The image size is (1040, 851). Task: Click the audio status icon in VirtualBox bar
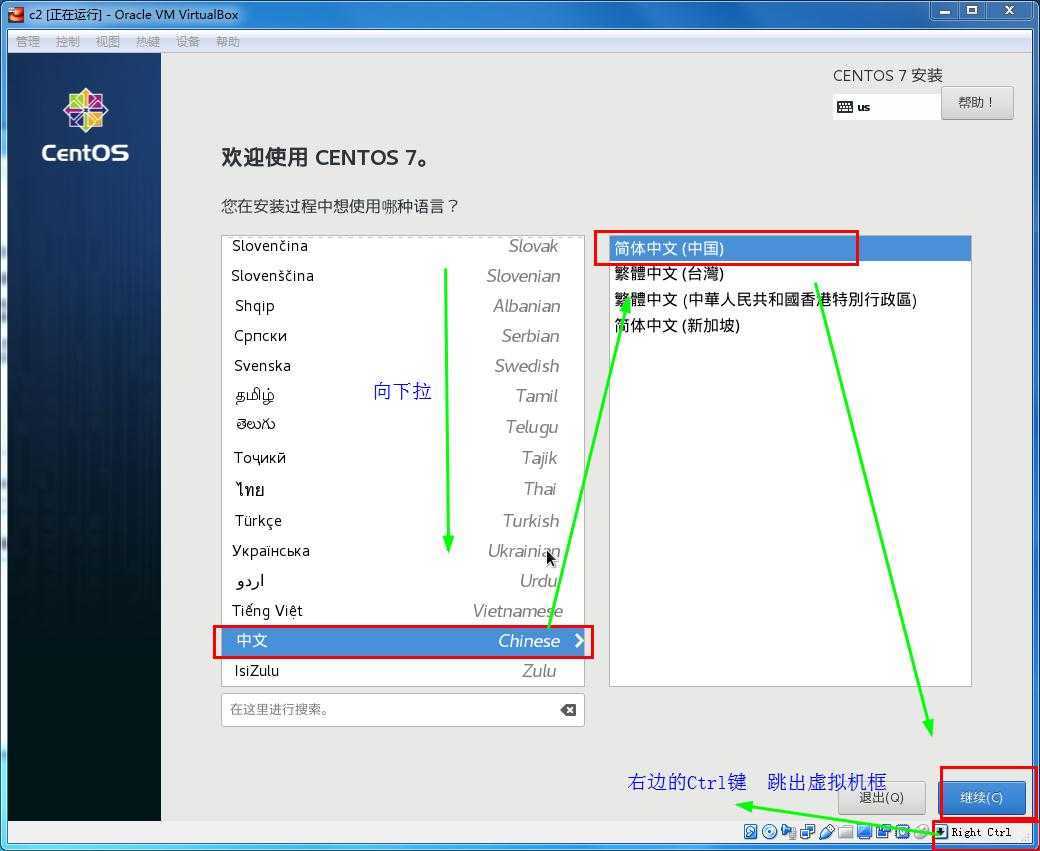coord(788,831)
